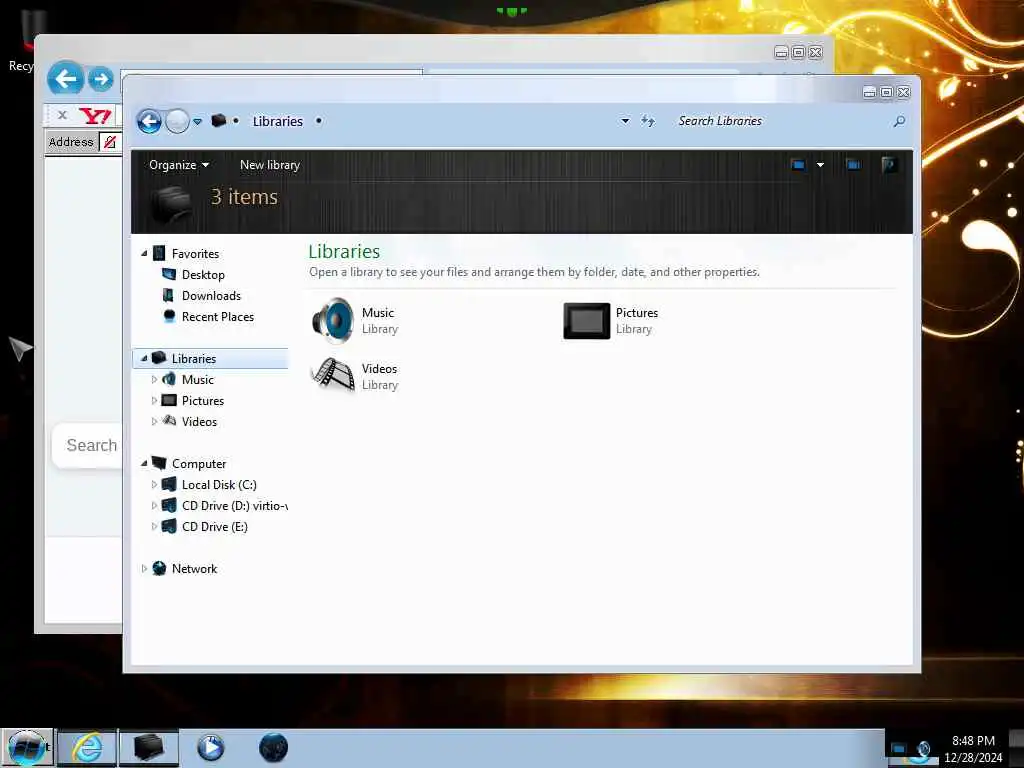Collapse the Computer tree group
Screen dimensions: 1024x768
click(144, 464)
